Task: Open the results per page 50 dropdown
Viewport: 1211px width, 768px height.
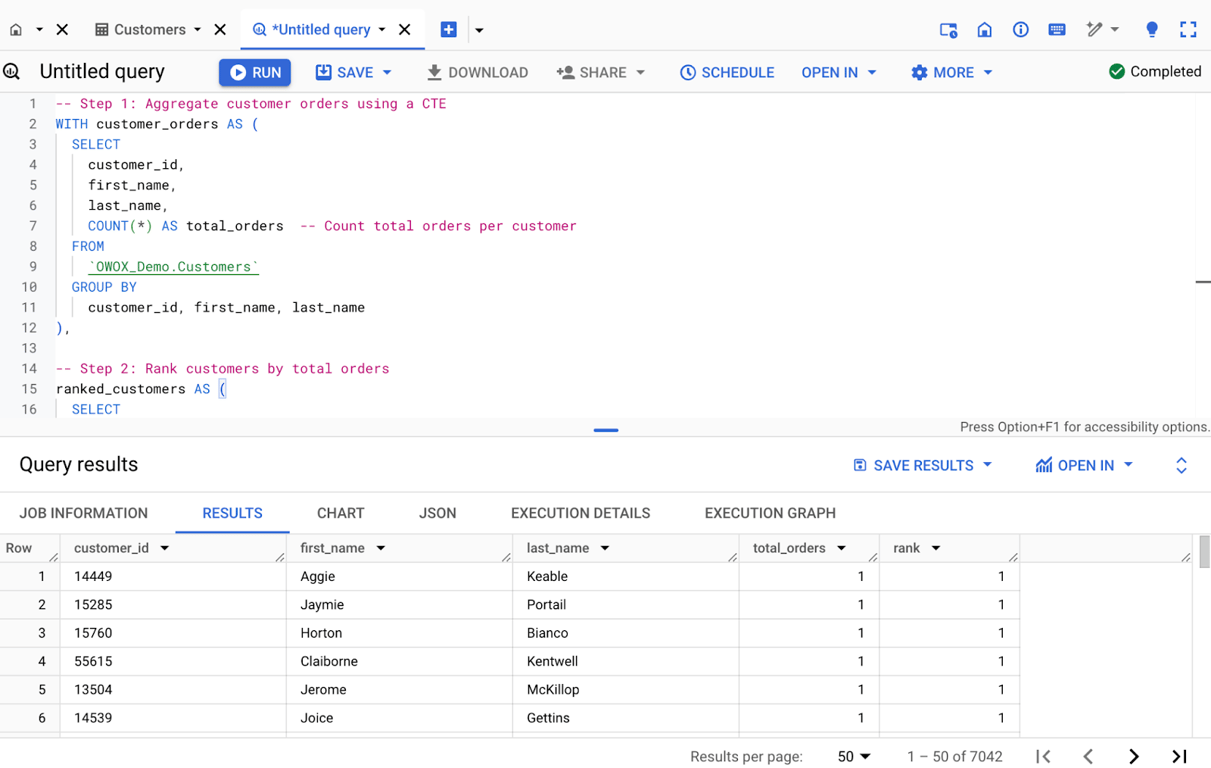Action: pyautogui.click(x=854, y=756)
